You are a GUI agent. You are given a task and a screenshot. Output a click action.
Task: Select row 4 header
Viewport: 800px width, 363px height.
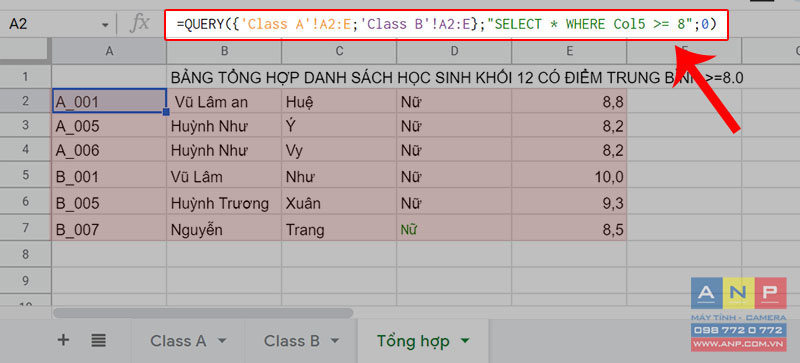[x=26, y=150]
